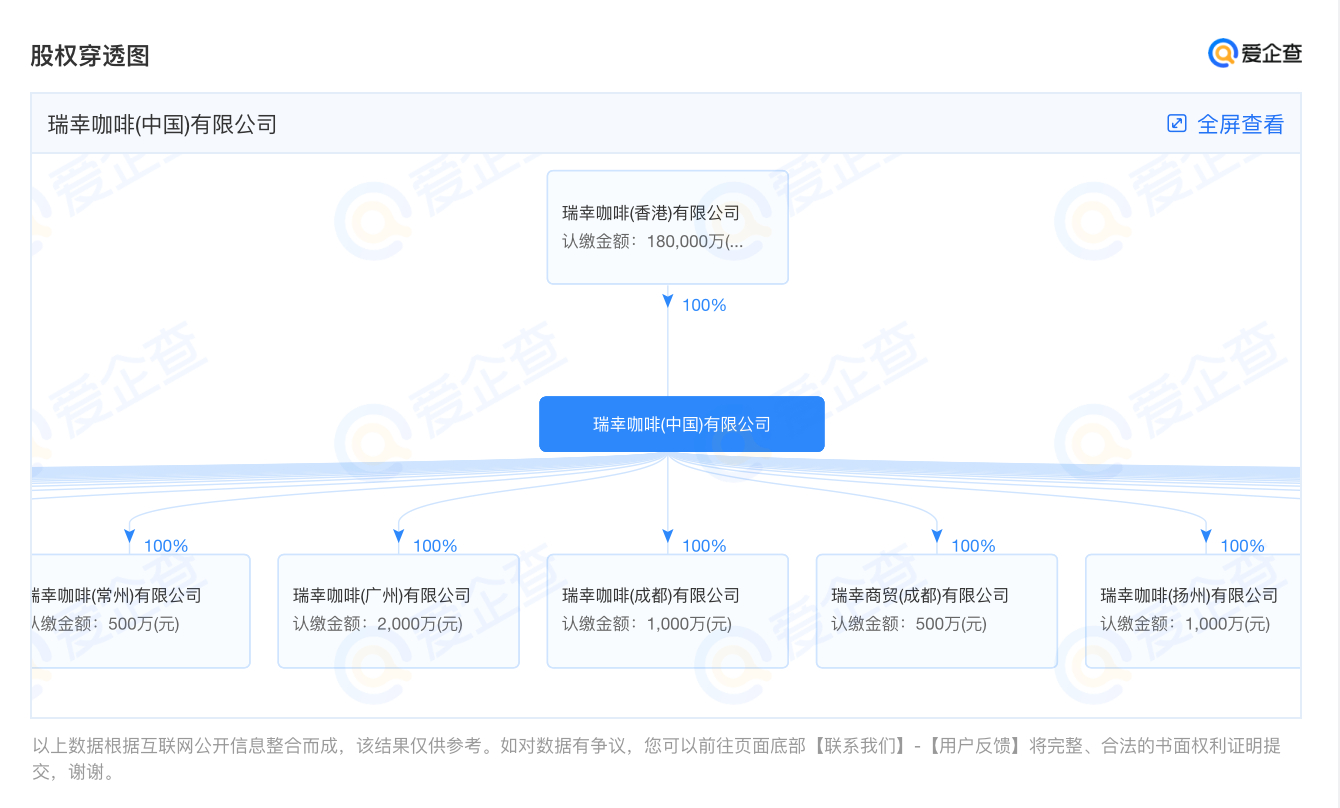
Task: Click 认缴金额：2,000万(元) under 广州 company
Action: (x=378, y=624)
